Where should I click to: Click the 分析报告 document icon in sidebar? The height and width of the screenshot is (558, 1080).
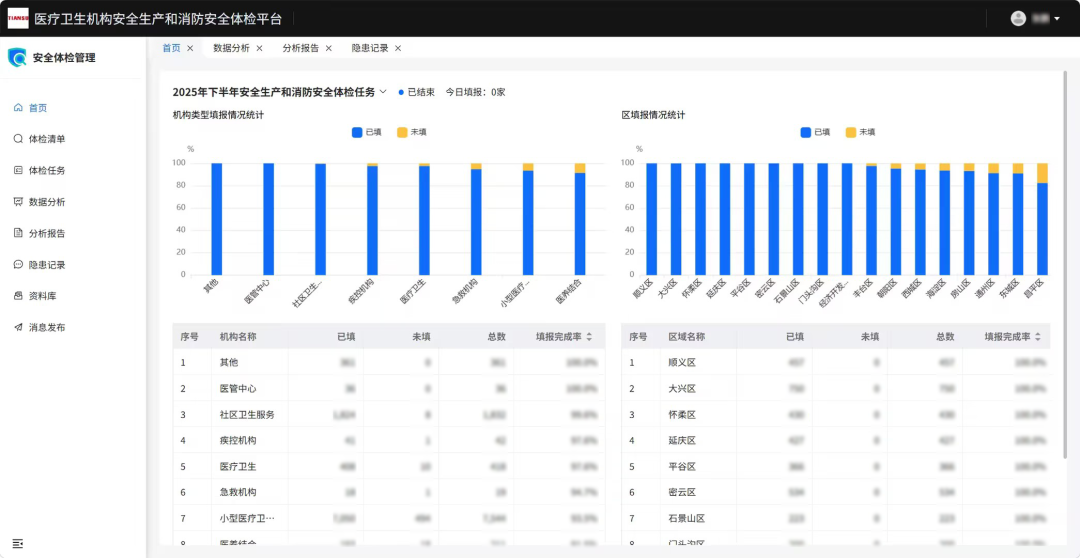pyautogui.click(x=18, y=233)
